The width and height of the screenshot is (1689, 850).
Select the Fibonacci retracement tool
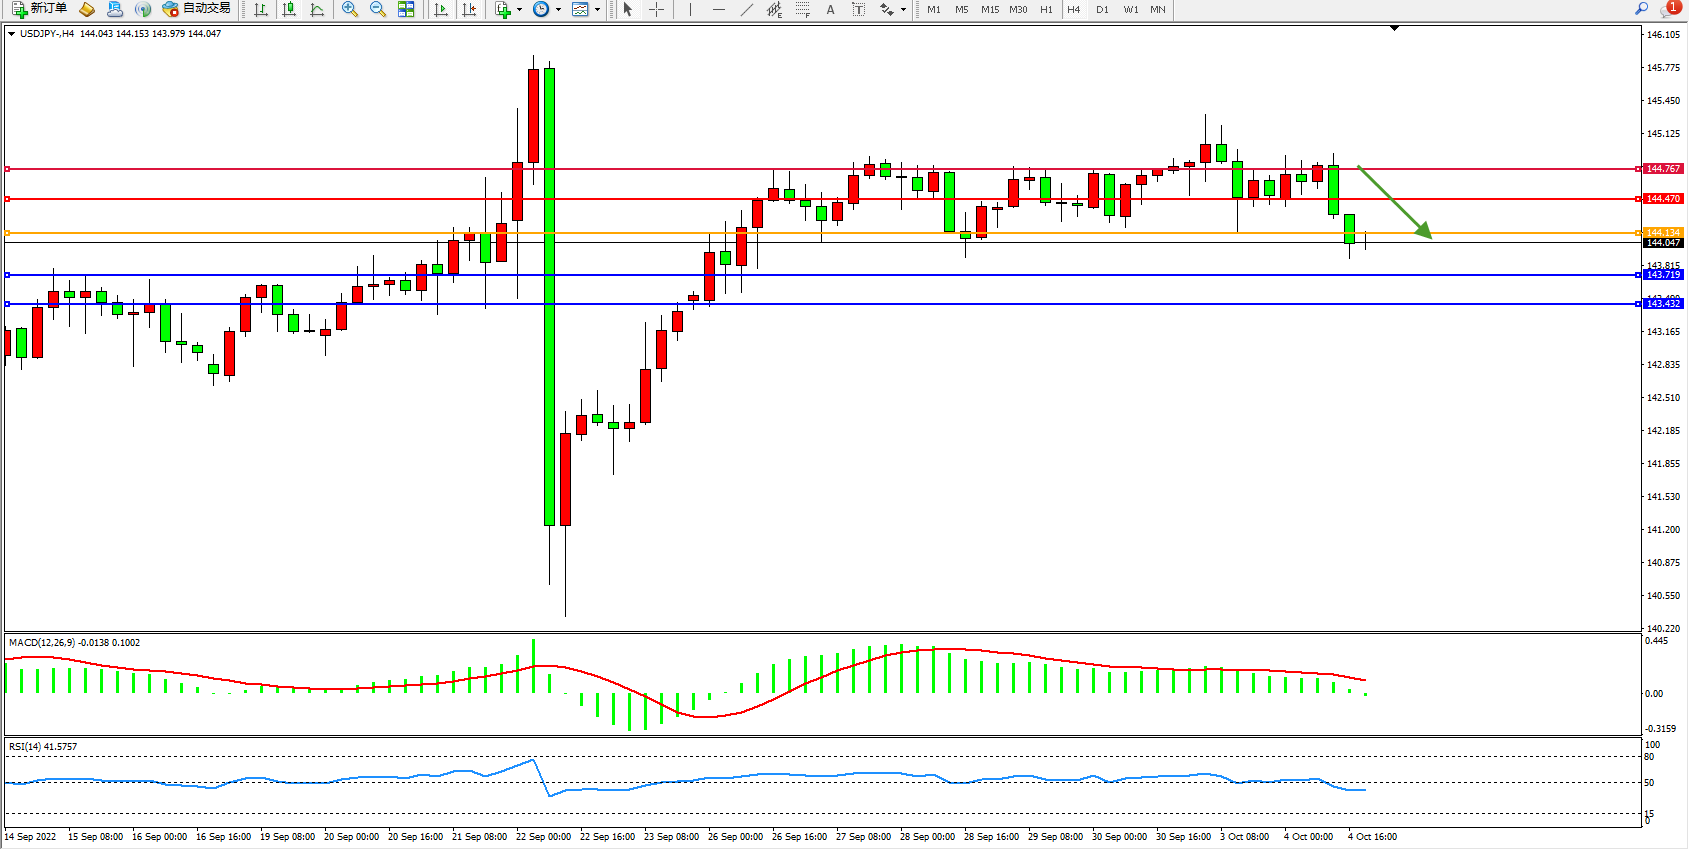802,9
